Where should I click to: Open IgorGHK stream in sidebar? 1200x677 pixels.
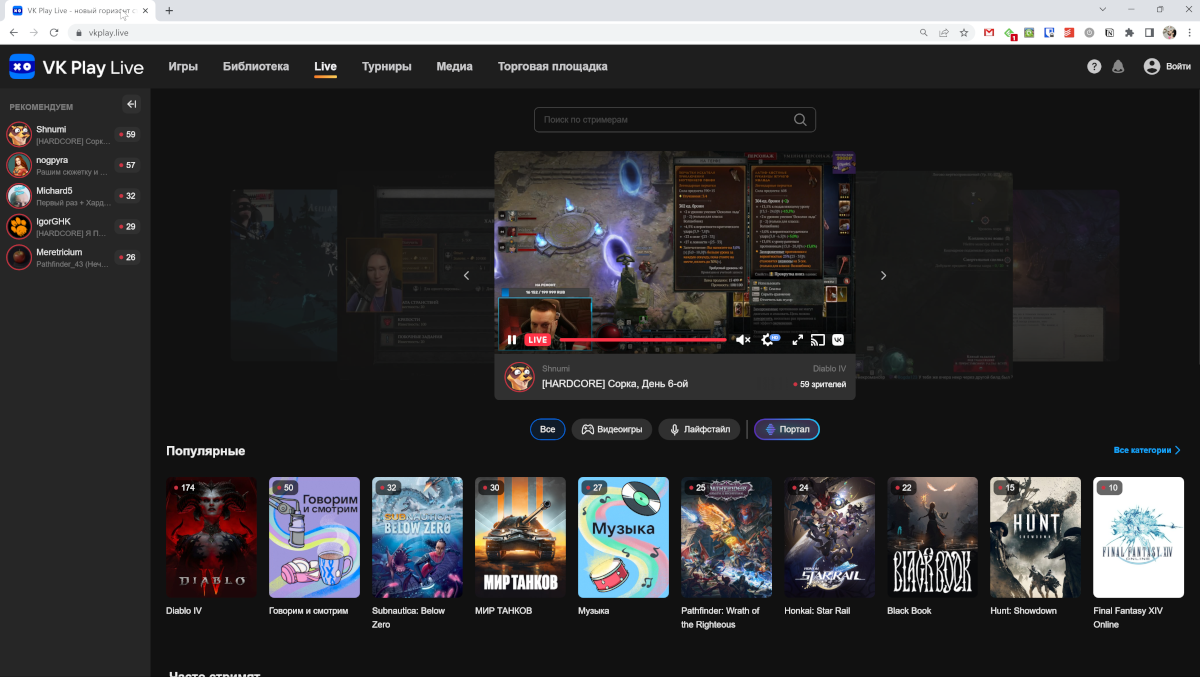[x=75, y=227]
